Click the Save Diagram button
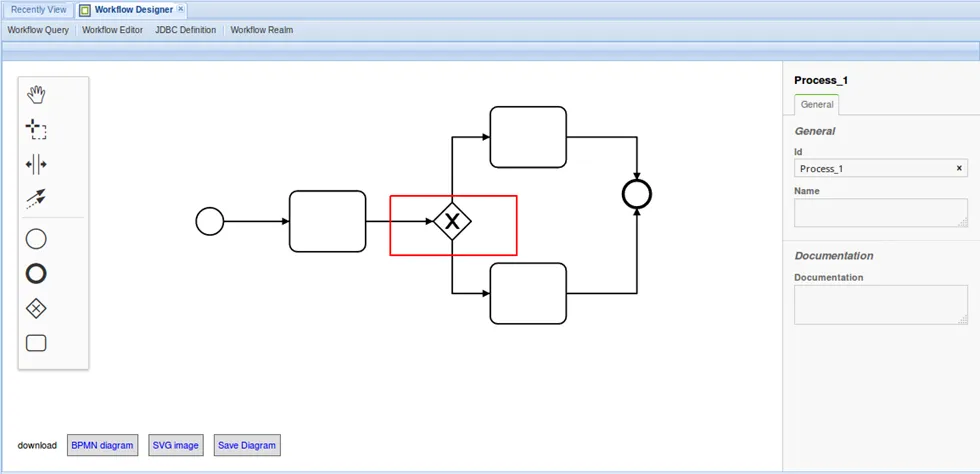 [247, 445]
